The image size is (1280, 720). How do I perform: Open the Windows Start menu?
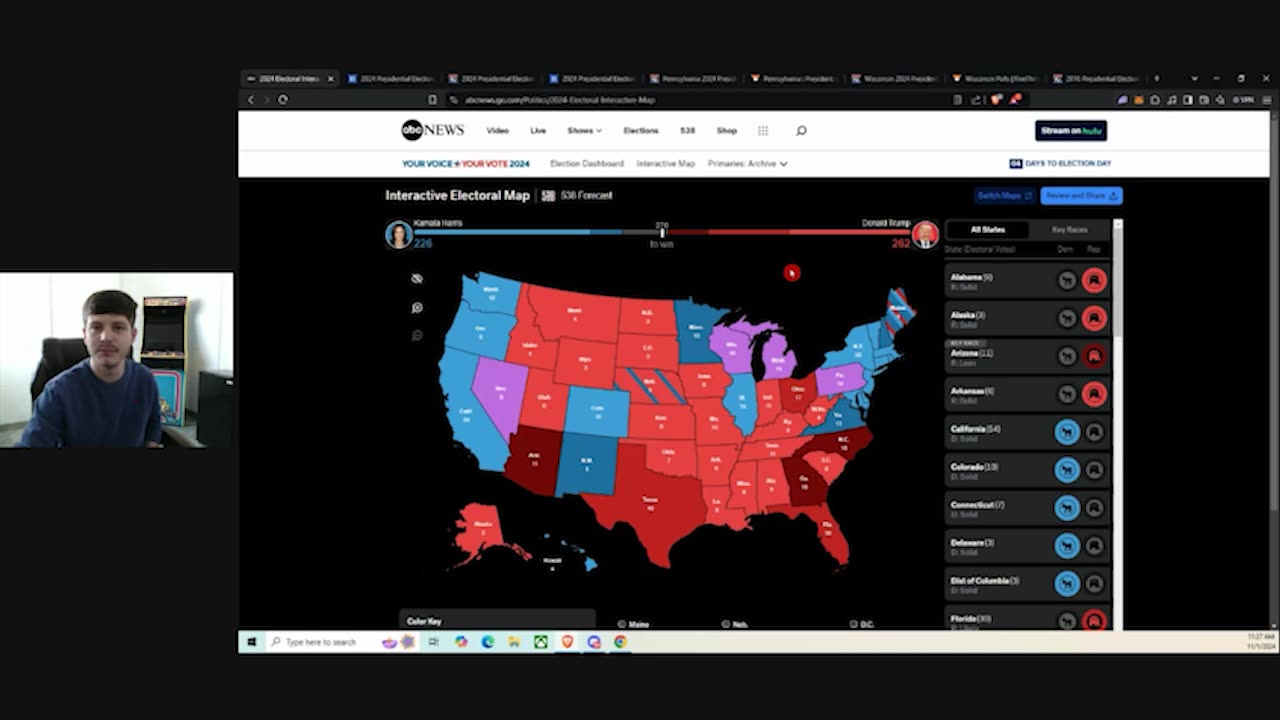point(251,642)
